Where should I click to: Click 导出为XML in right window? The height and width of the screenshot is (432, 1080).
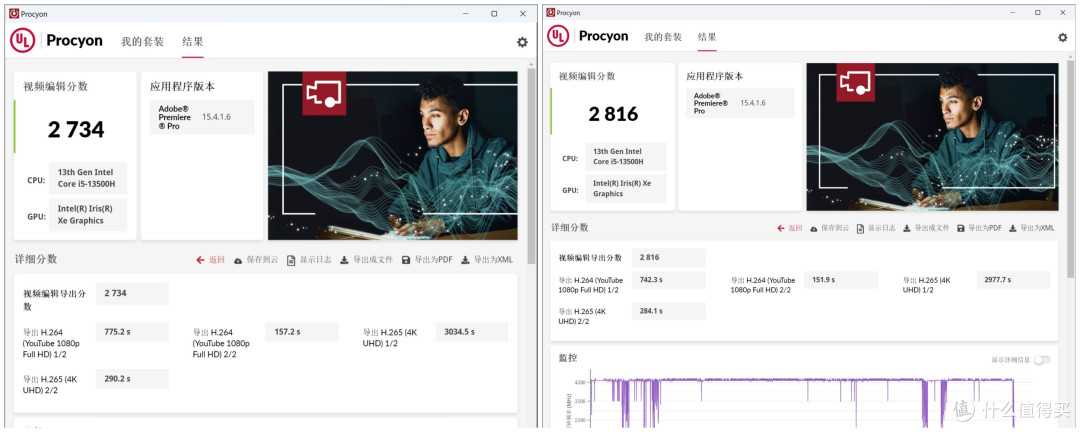click(1032, 228)
